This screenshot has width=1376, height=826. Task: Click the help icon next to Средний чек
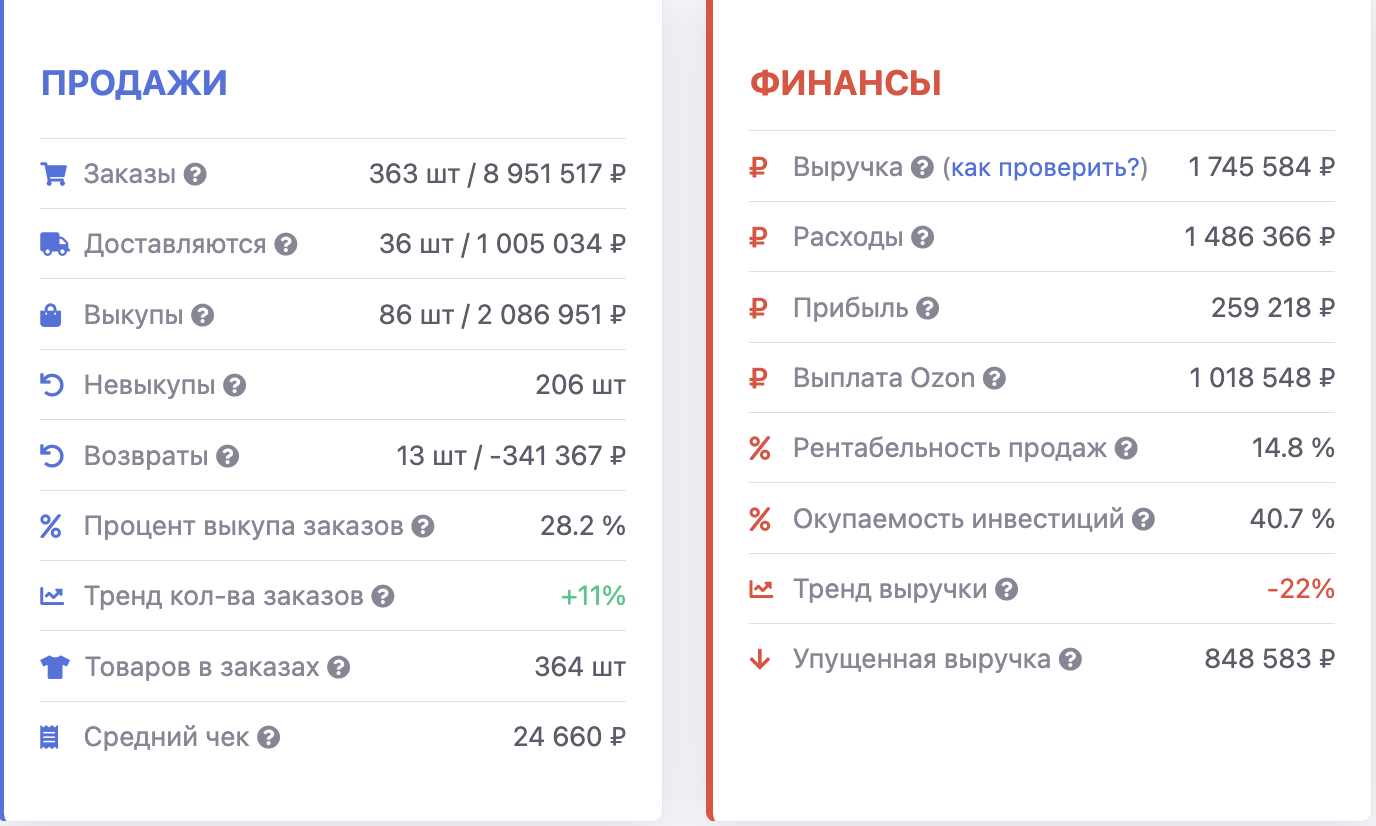click(x=268, y=738)
